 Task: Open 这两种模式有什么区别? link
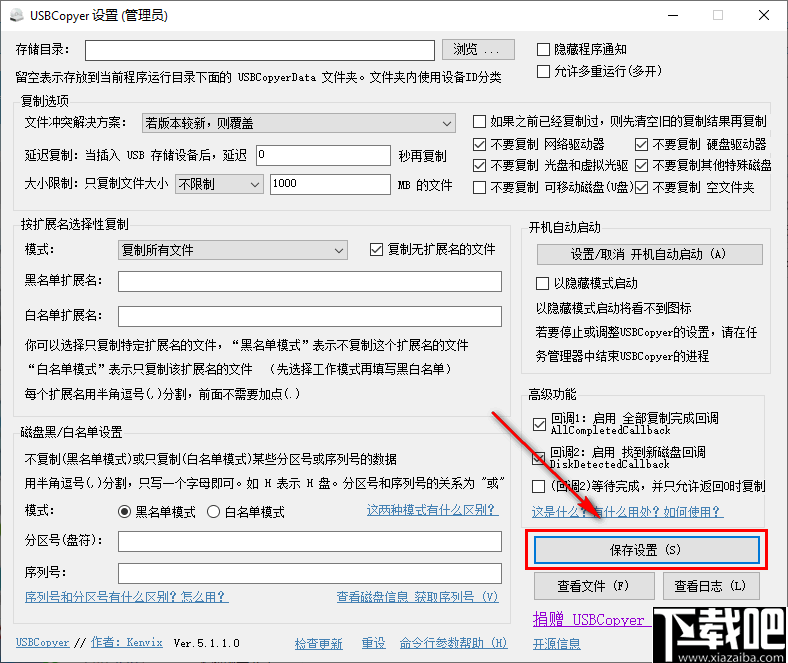click(432, 510)
